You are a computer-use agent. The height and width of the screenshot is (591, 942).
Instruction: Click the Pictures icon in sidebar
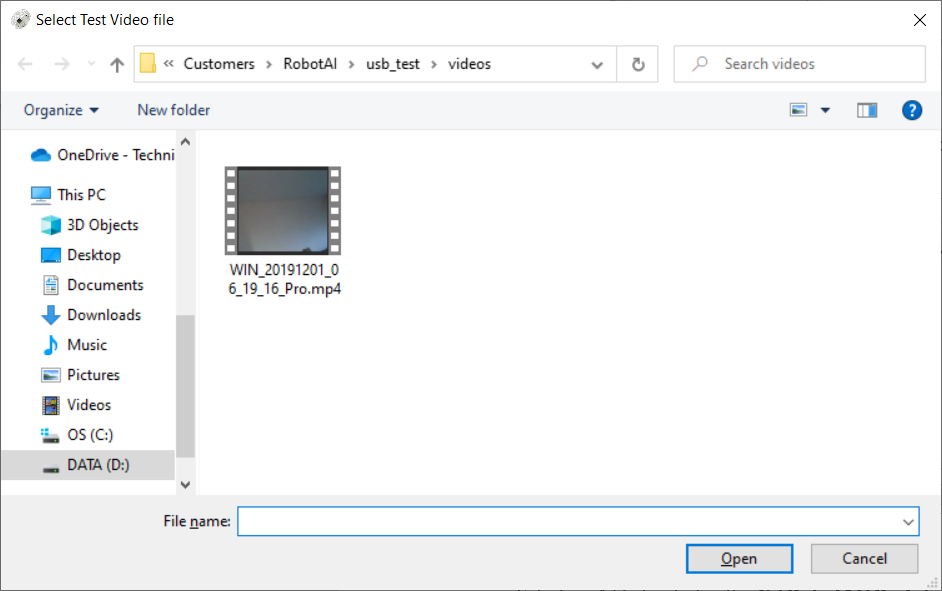tap(50, 375)
